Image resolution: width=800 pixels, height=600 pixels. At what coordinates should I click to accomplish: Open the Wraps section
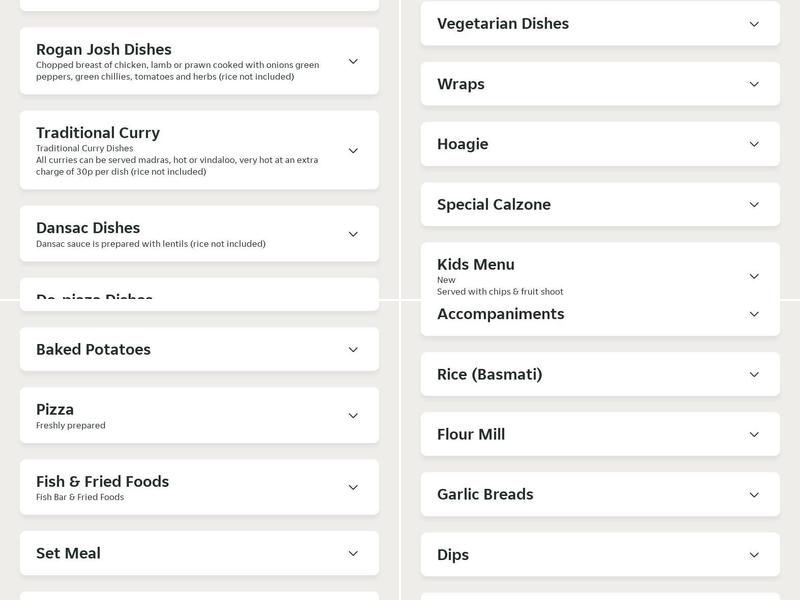point(598,84)
